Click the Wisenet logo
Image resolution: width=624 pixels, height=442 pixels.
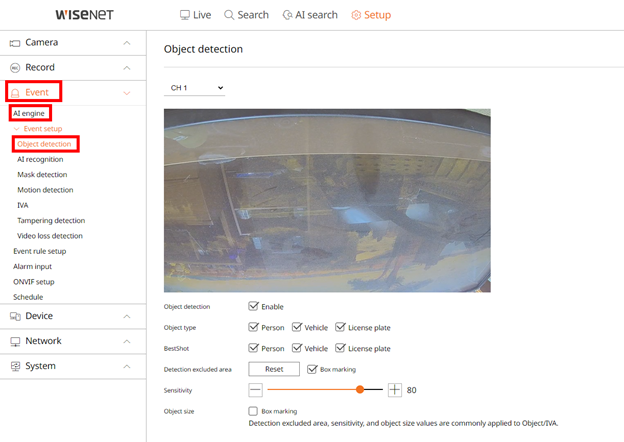pyautogui.click(x=84, y=15)
